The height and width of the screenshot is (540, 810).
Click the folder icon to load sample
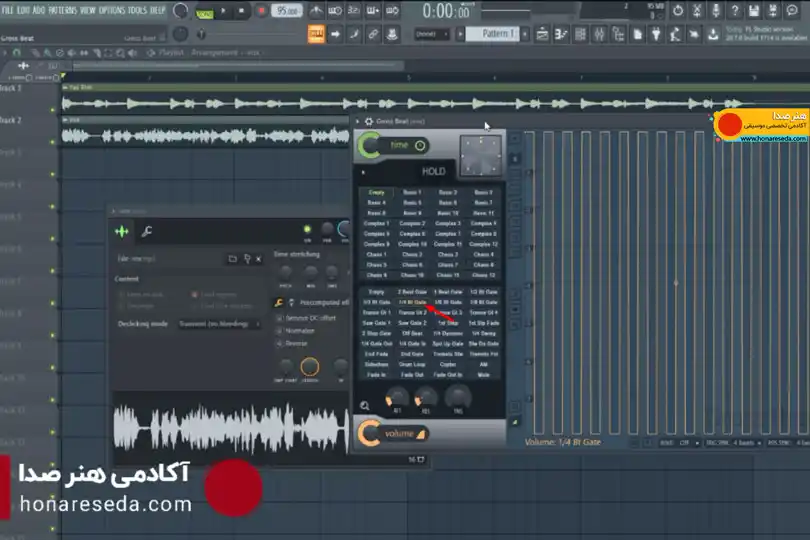[232, 258]
